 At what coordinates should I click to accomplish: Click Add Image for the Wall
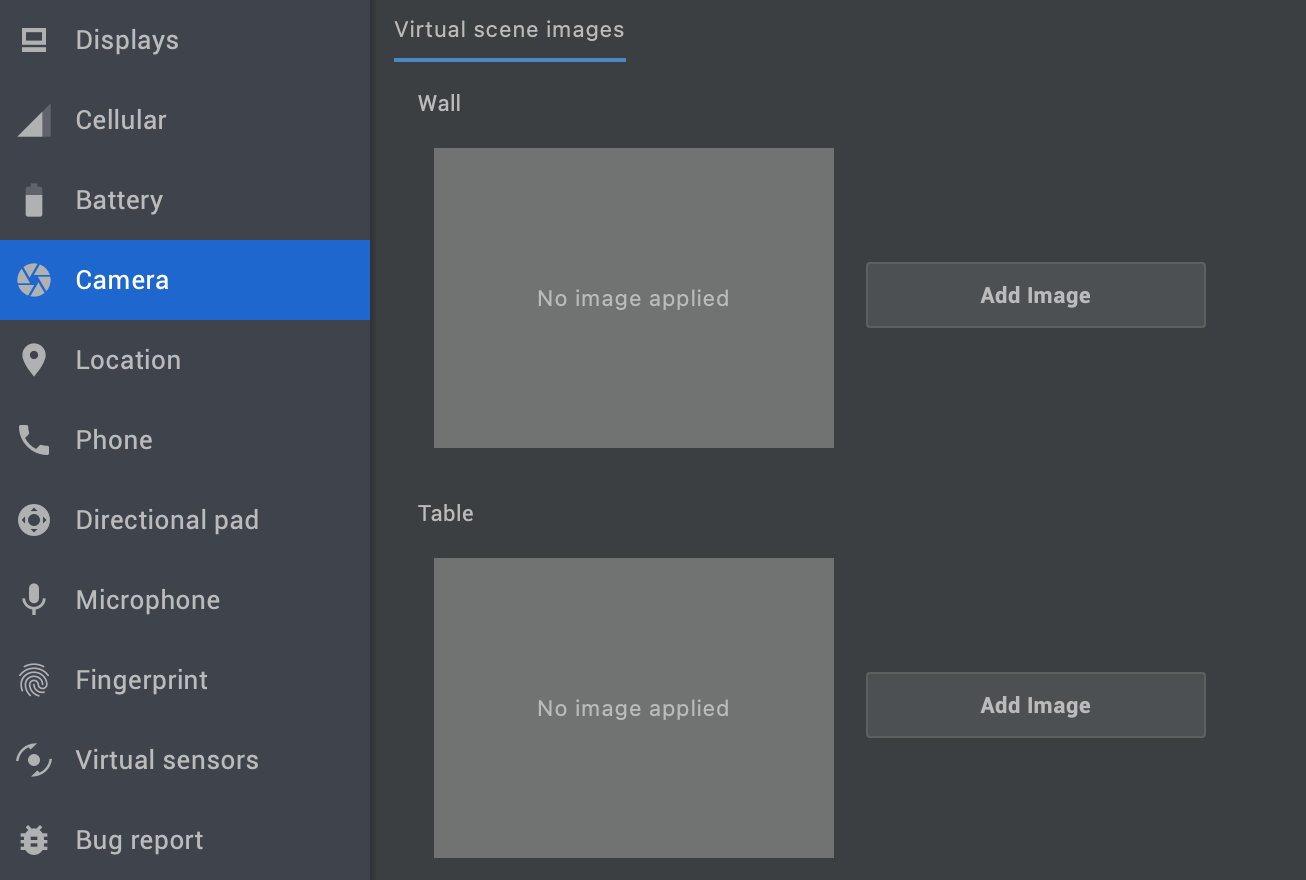point(1035,295)
